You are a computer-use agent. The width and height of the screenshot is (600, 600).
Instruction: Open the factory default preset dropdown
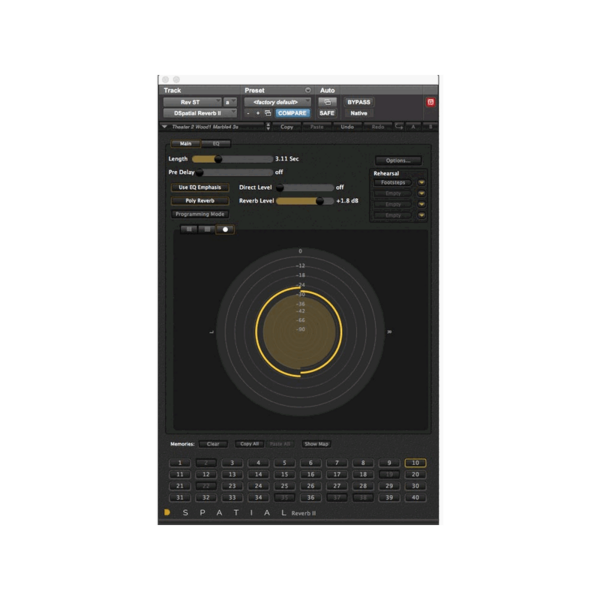click(x=277, y=102)
